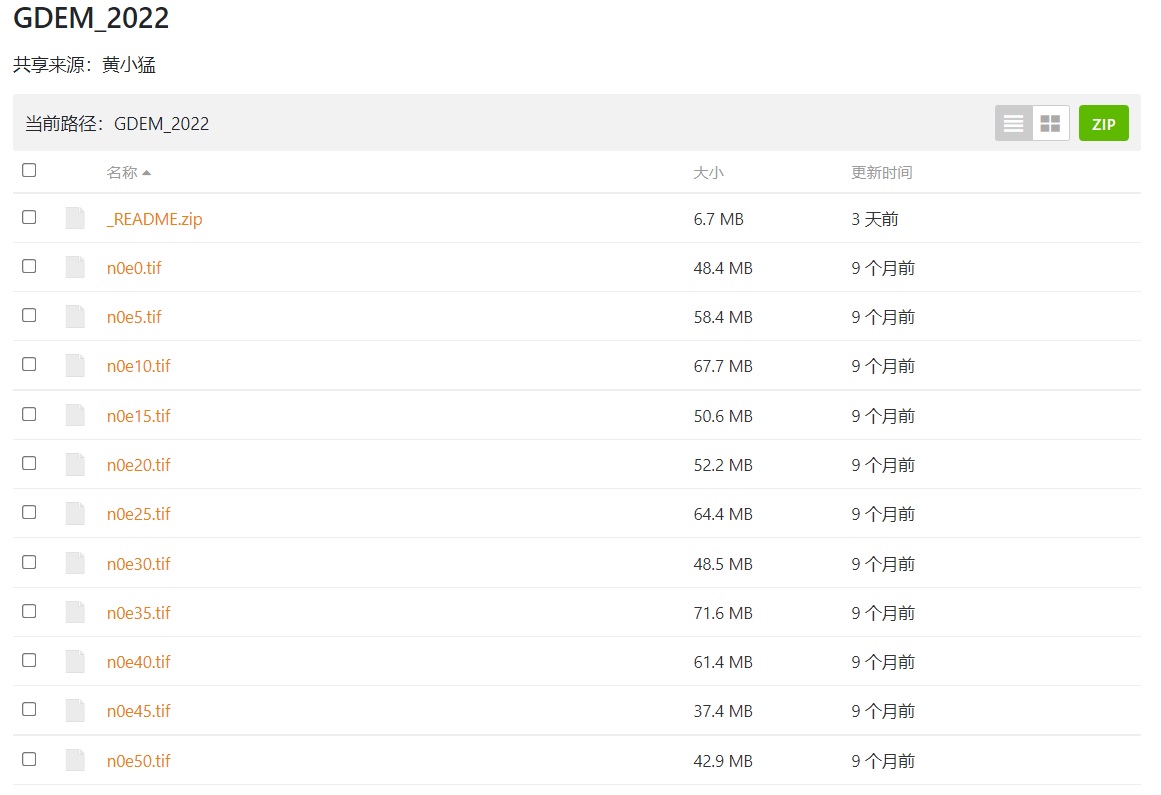Check the box for n0e10.tif
Screen dimensions: 1161x795
click(x=29, y=364)
